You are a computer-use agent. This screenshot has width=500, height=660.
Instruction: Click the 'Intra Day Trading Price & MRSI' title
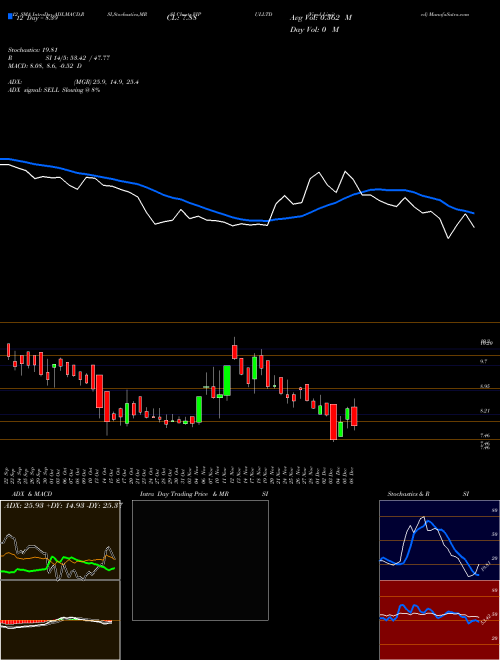(204, 494)
